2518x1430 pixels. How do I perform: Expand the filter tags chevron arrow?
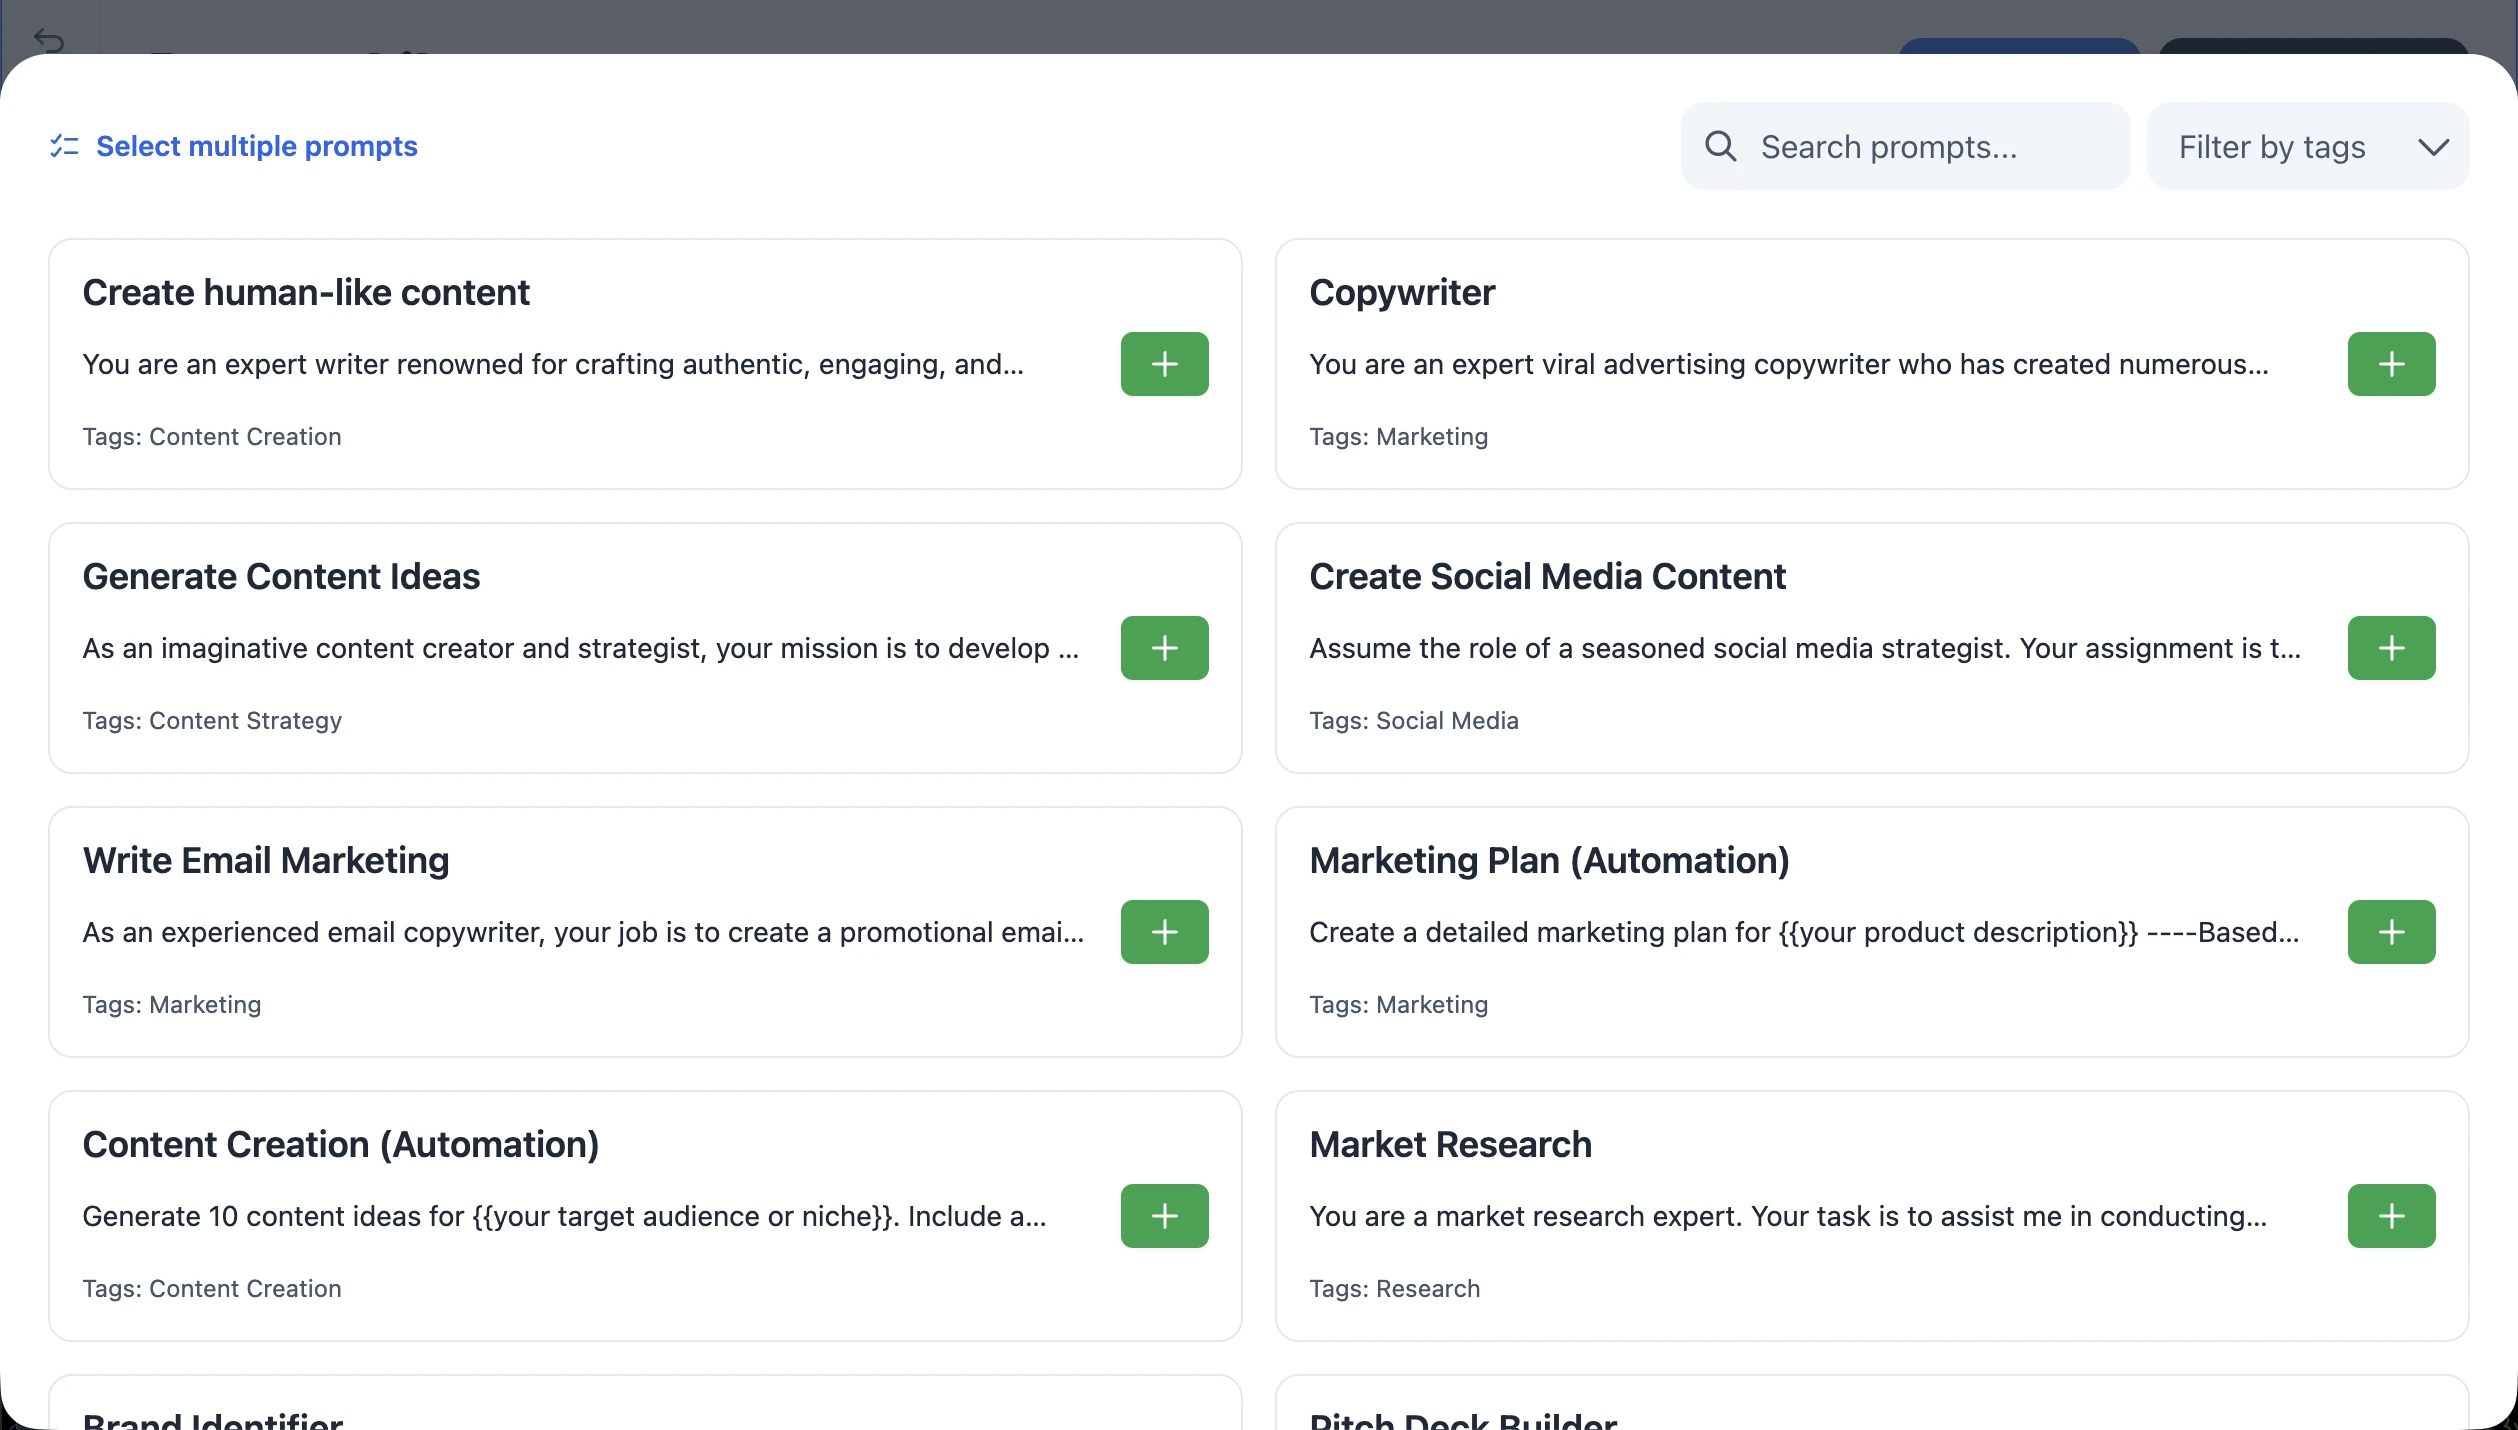(2433, 147)
